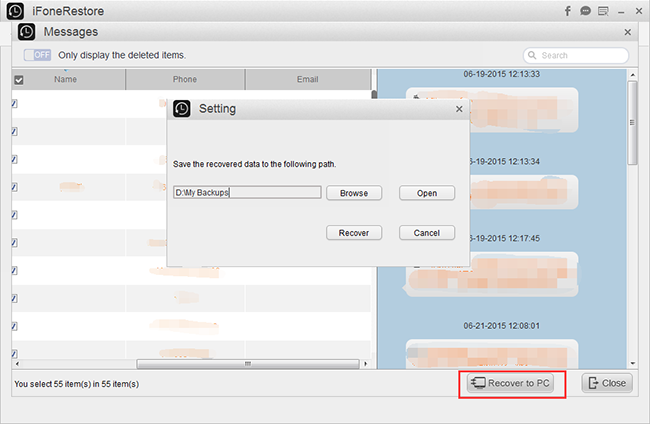
Task: Toggle 'Only display the deleted items' switch
Action: (x=37, y=55)
